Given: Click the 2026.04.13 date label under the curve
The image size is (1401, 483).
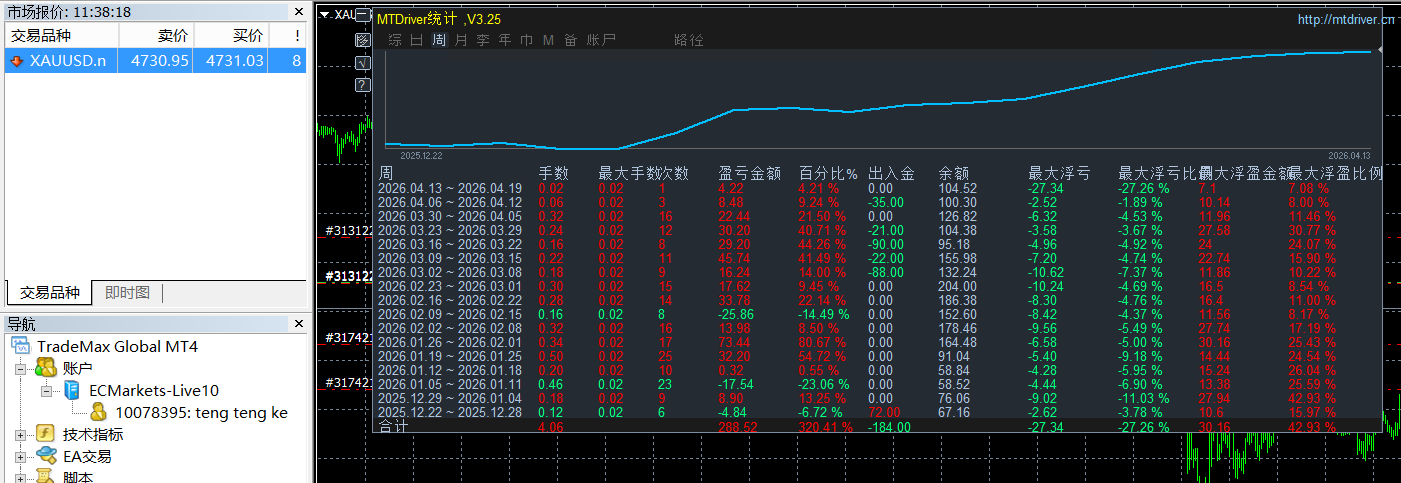Looking at the screenshot, I should pyautogui.click(x=1349, y=156).
